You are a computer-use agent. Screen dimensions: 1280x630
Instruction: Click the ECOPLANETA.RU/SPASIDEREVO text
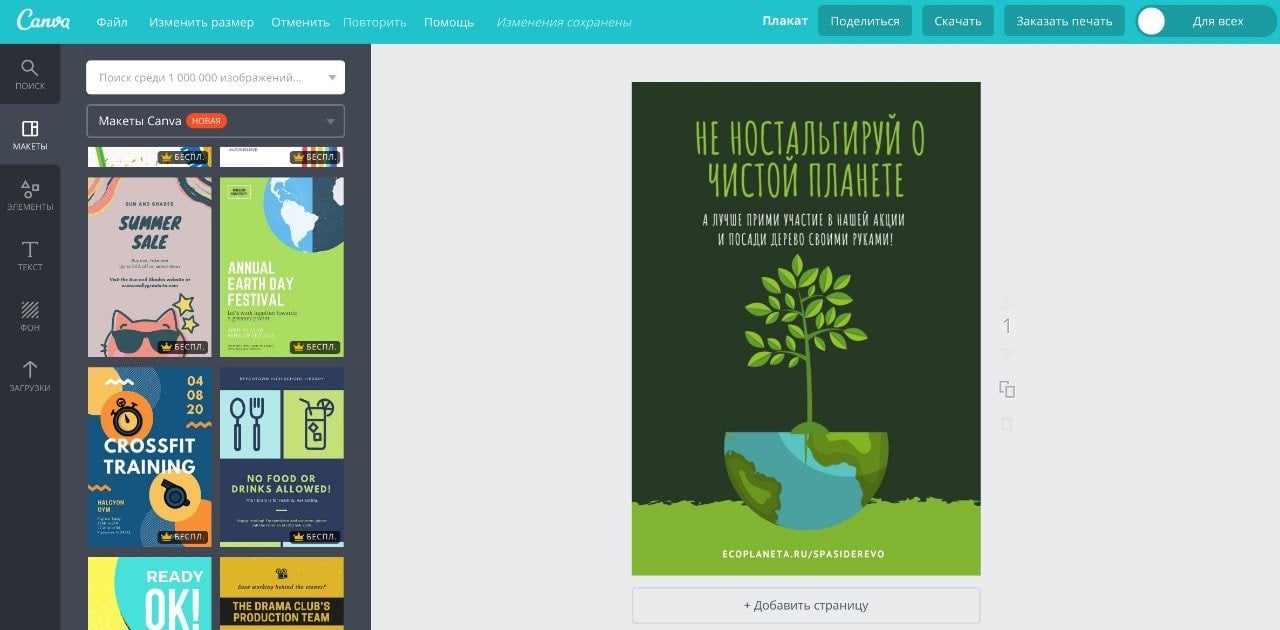point(804,554)
